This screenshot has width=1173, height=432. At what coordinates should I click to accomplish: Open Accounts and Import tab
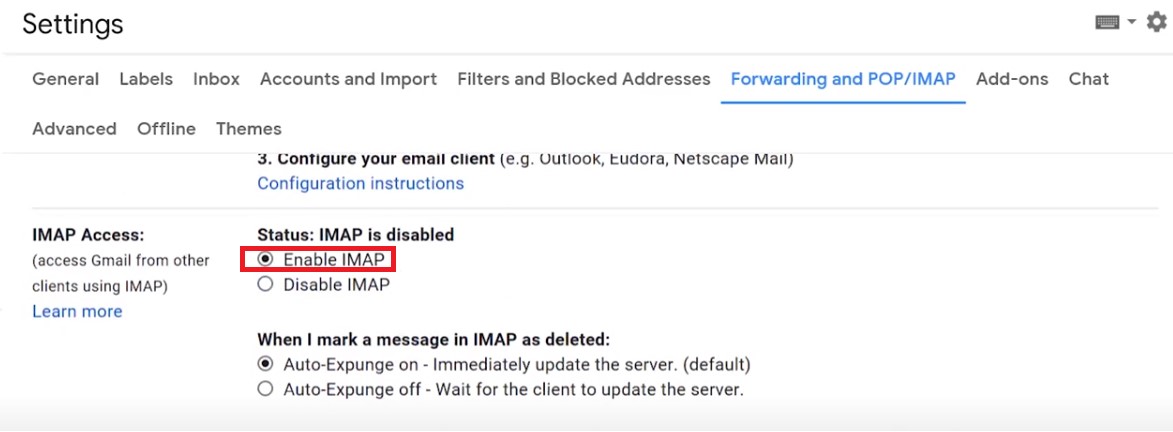[x=348, y=79]
